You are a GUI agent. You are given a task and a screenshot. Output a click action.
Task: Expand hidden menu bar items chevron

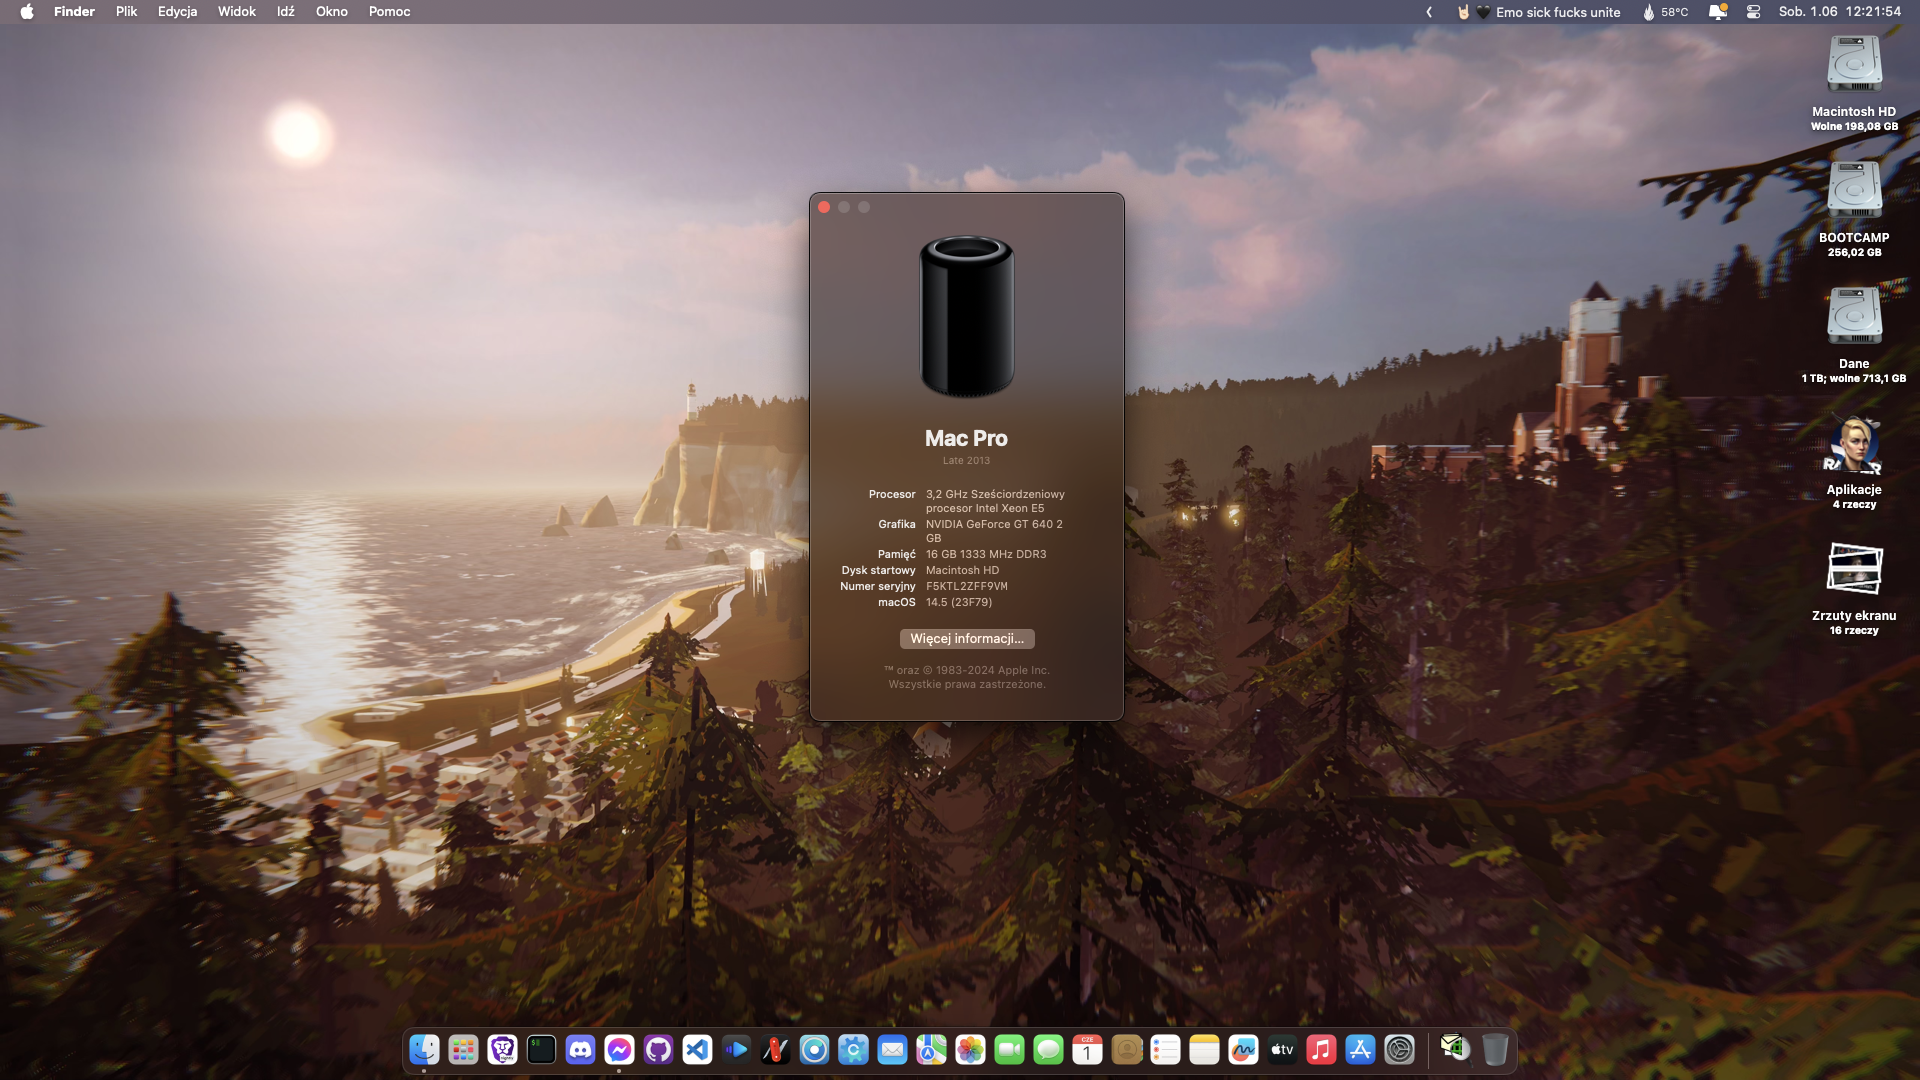[1429, 12]
